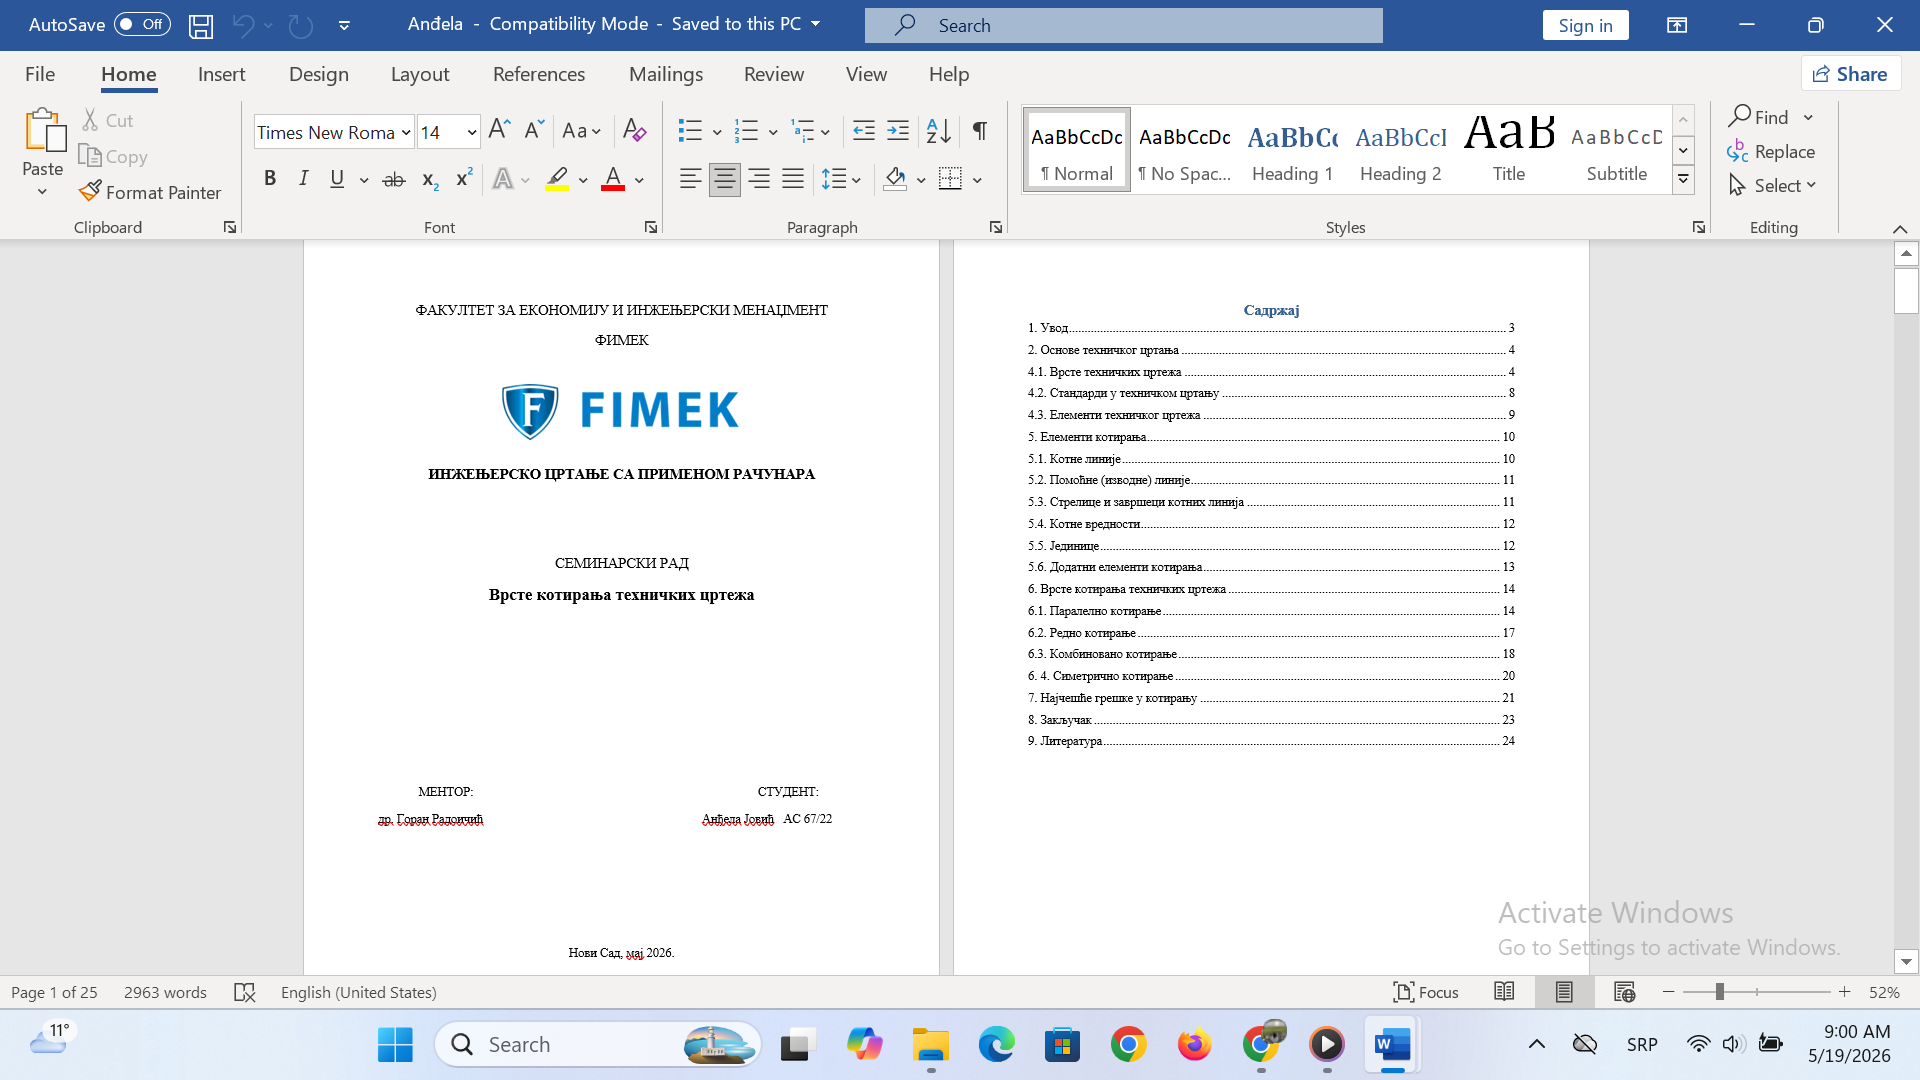Toggle show paragraph marks

click(x=980, y=130)
